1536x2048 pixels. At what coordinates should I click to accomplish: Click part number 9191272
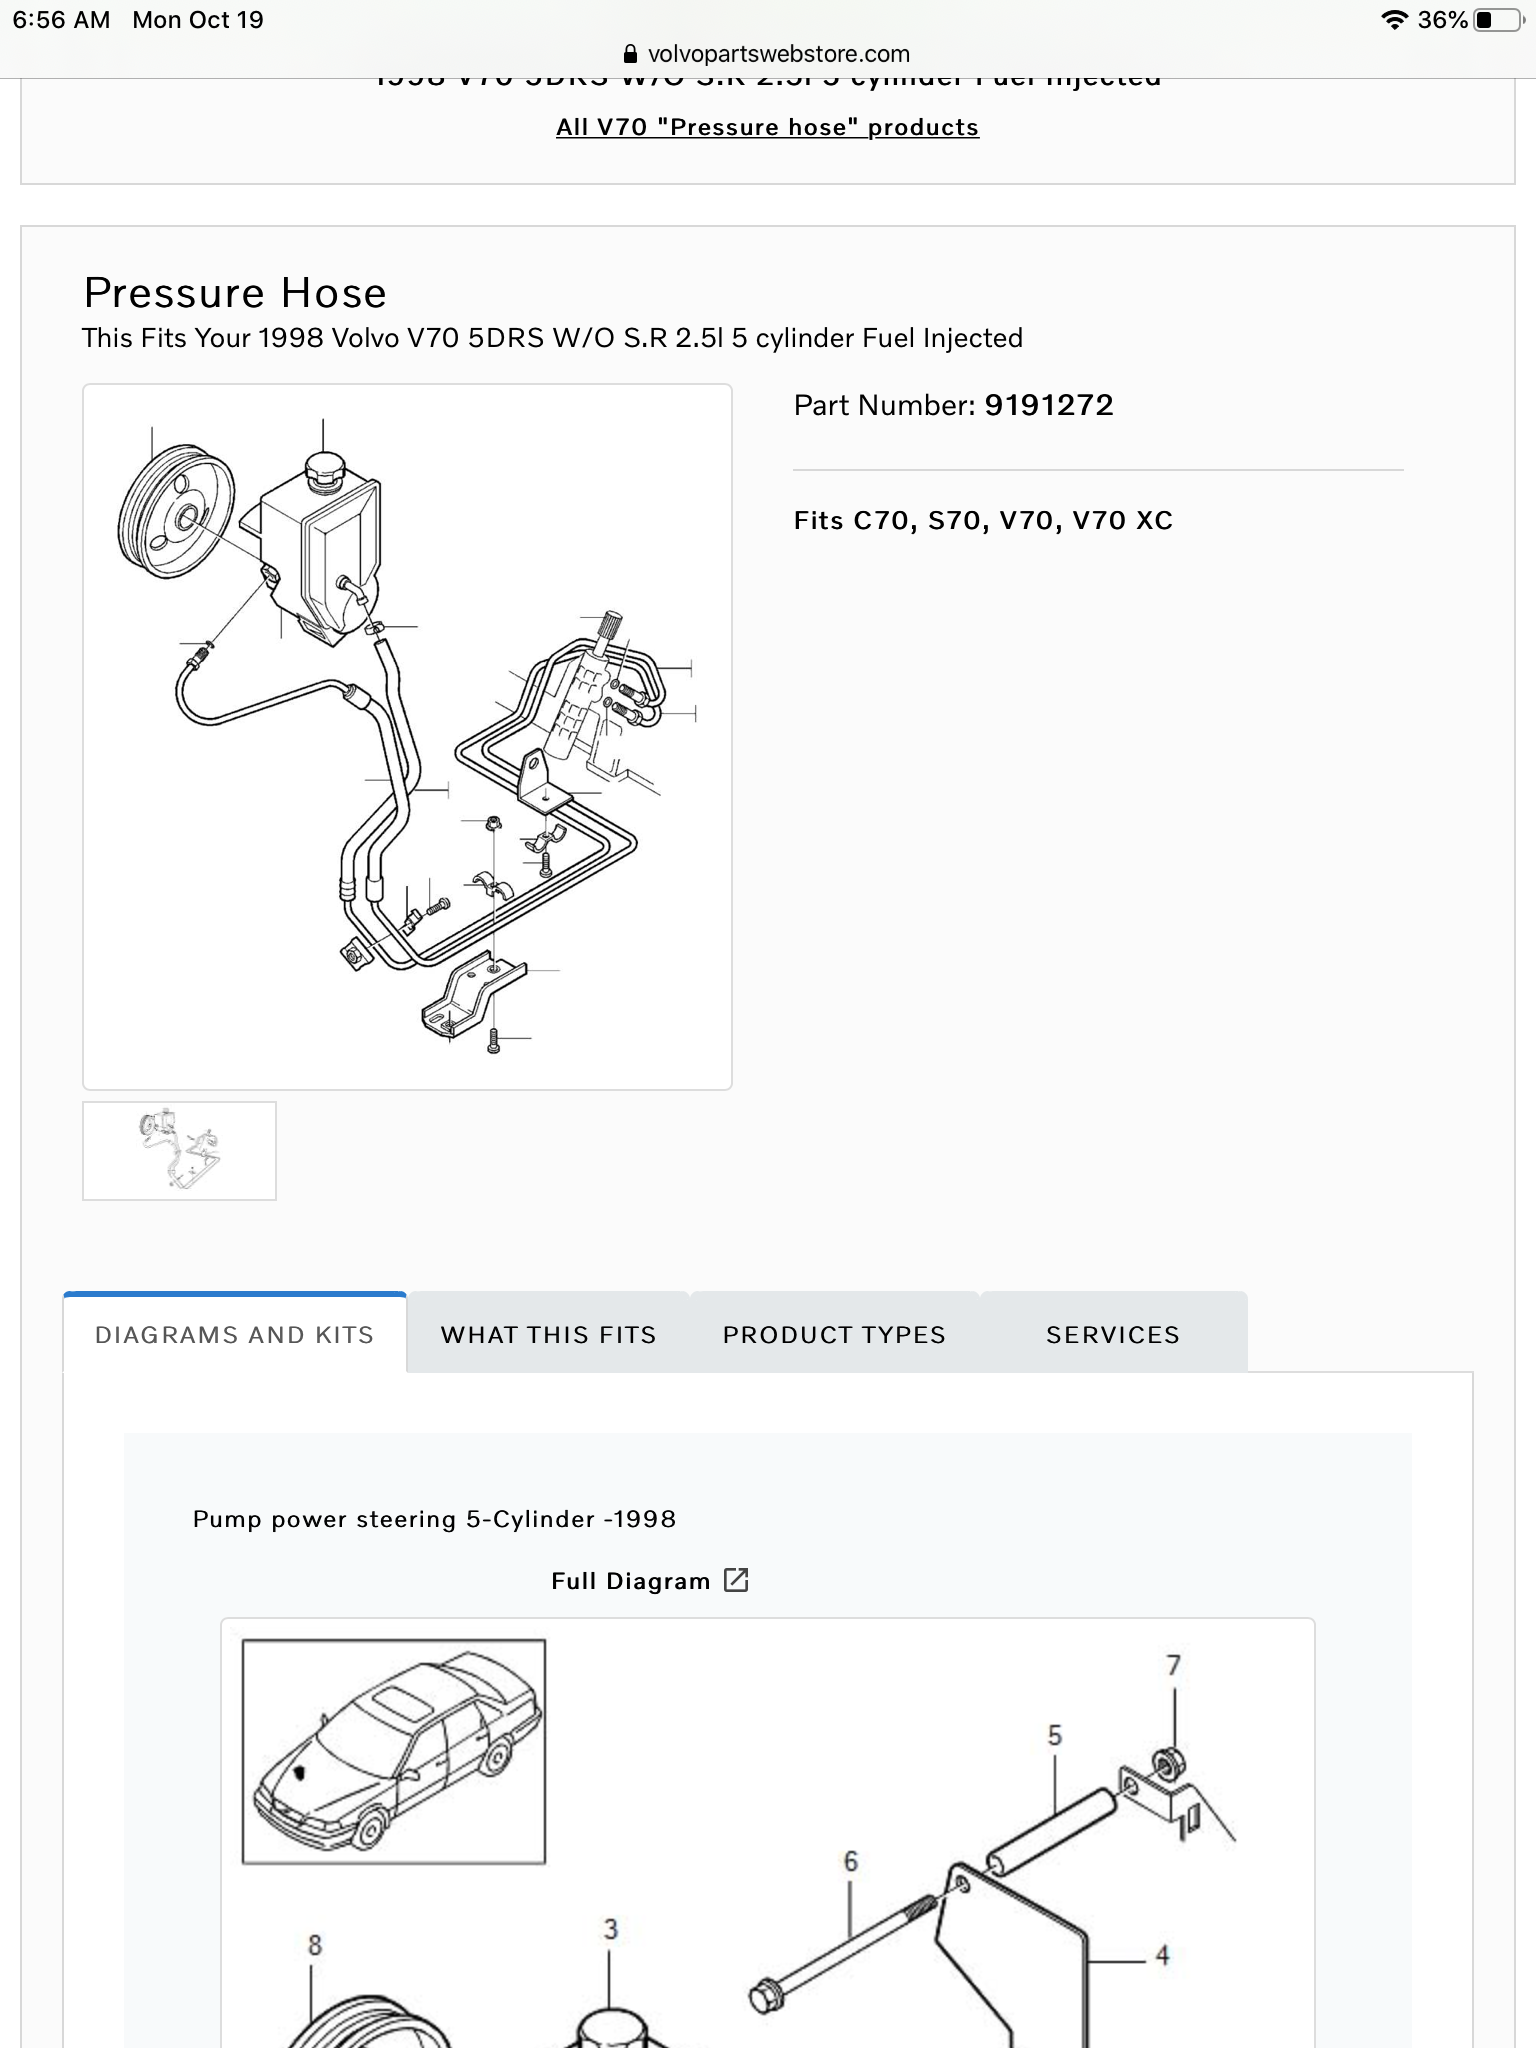pyautogui.click(x=1048, y=405)
